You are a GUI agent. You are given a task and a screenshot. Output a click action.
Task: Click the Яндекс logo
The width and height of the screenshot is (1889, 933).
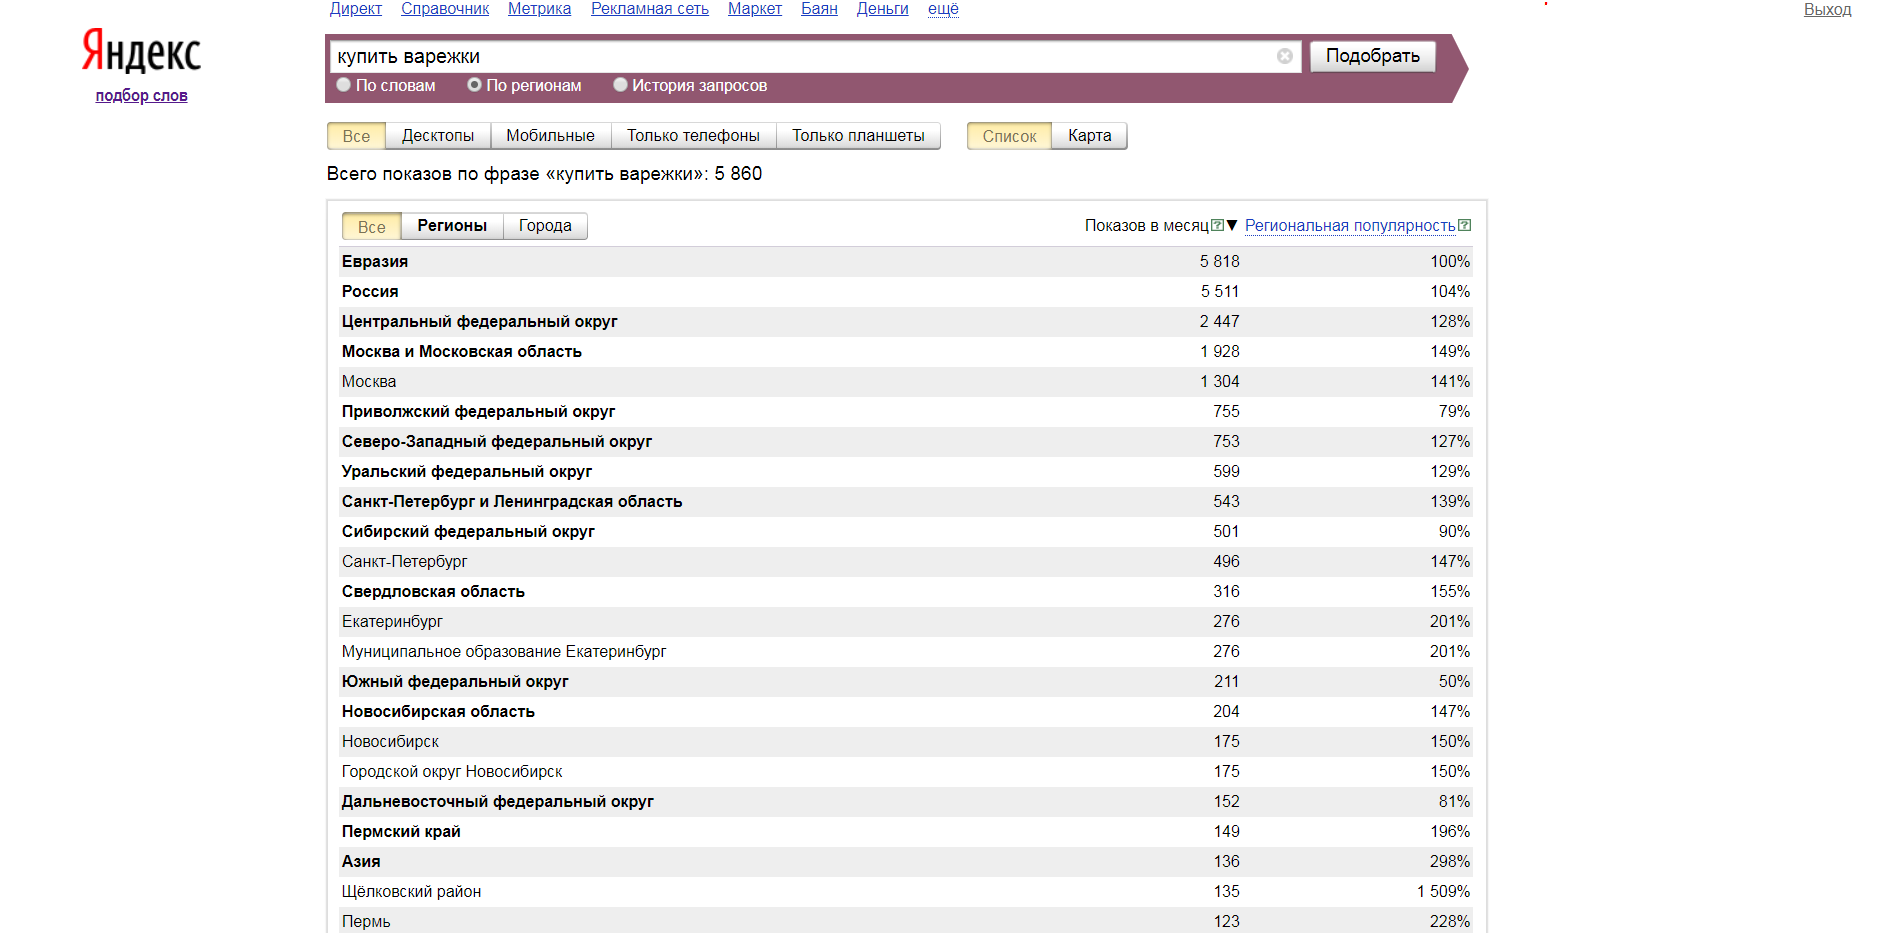[x=141, y=51]
